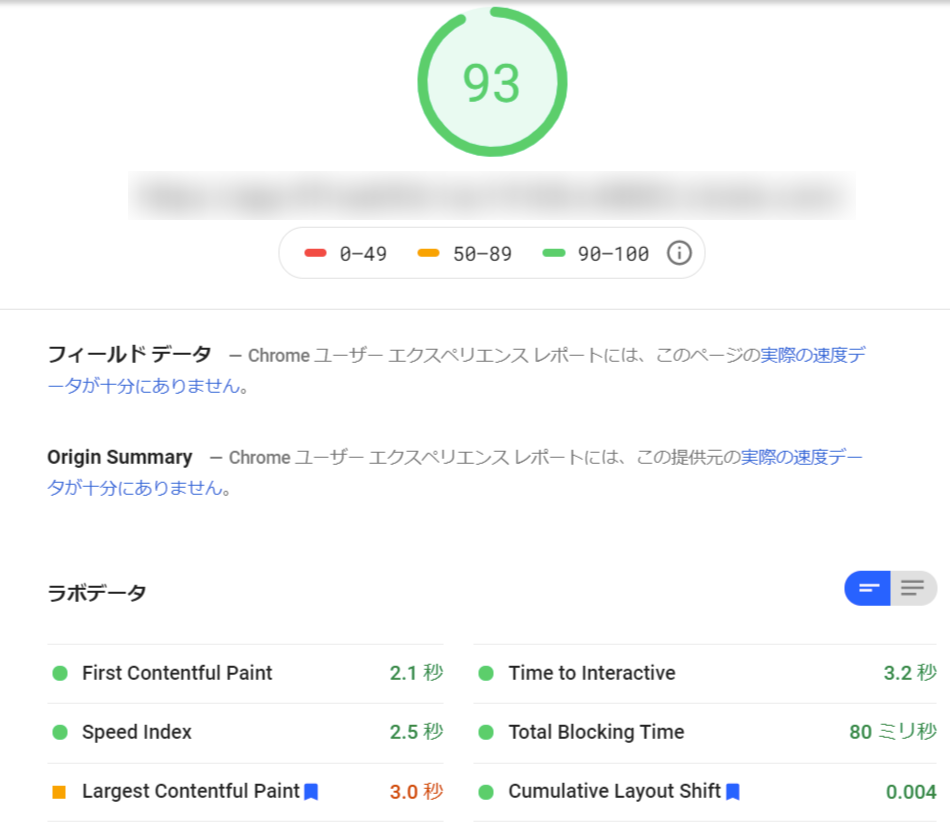Click the green dot beside First Contentful Paint

click(60, 673)
